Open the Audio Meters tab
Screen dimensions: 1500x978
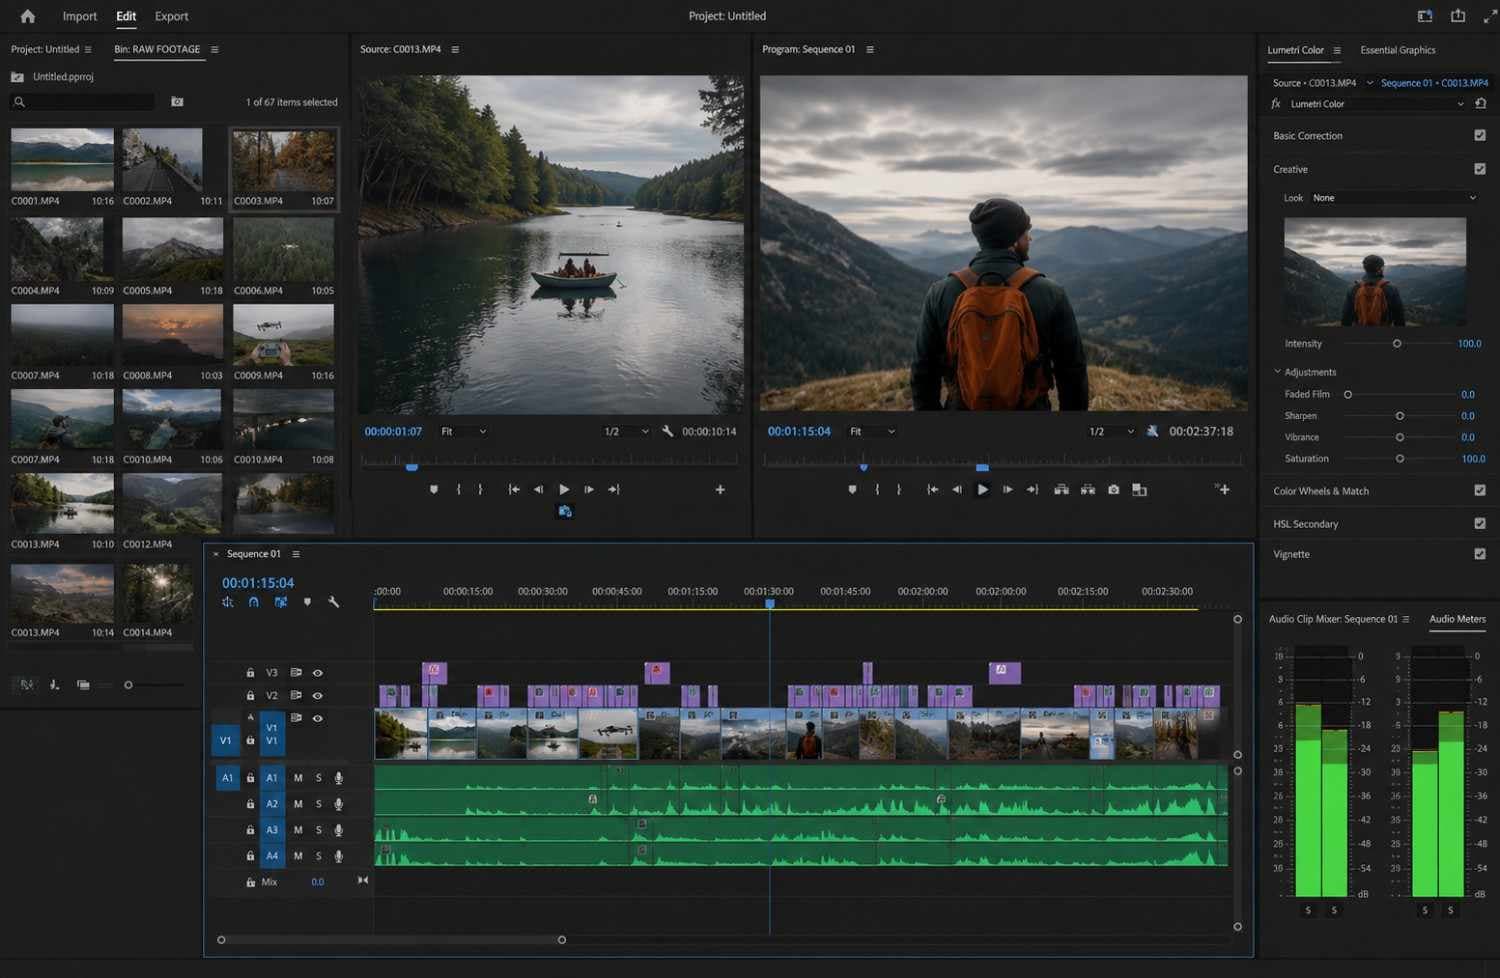1457,619
